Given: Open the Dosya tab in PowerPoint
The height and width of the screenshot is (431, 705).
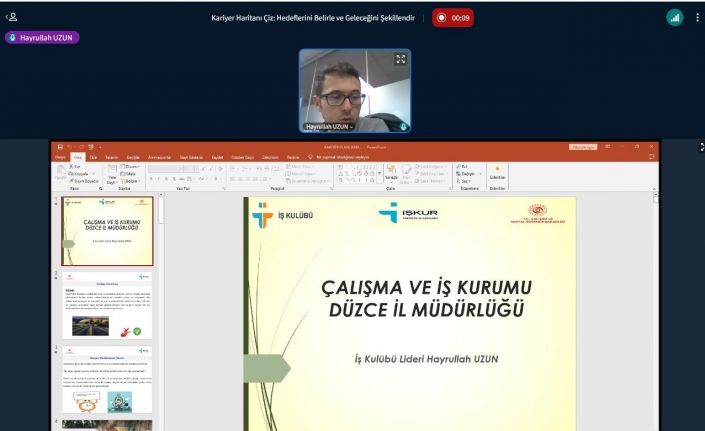Looking at the screenshot, I should 60,157.
